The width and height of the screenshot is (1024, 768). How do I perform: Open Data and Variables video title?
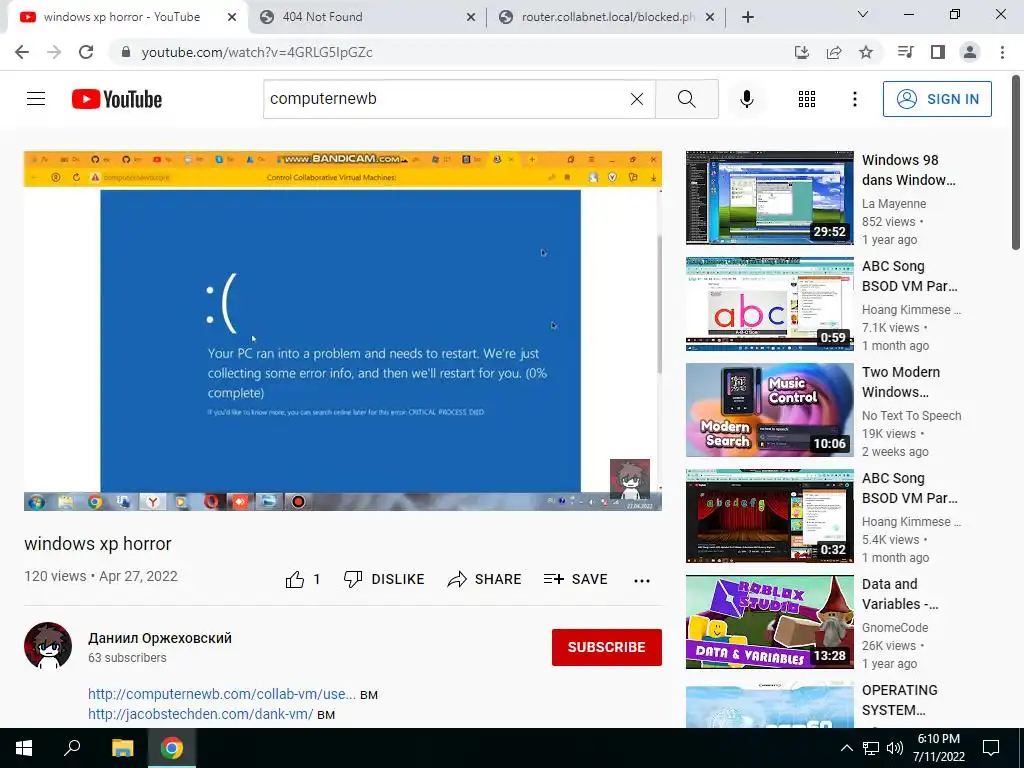click(x=900, y=594)
